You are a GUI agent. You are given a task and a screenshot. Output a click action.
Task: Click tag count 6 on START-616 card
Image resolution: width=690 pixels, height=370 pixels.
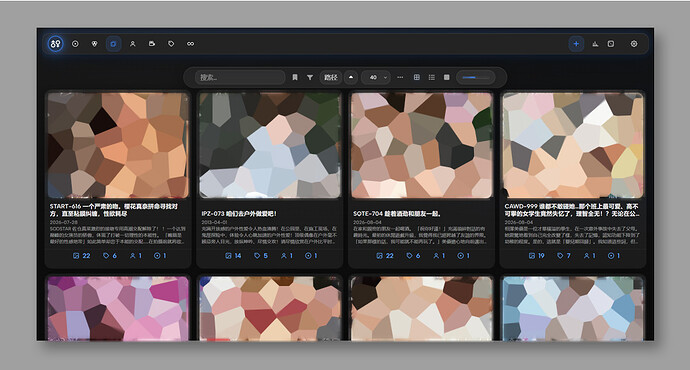click(110, 256)
